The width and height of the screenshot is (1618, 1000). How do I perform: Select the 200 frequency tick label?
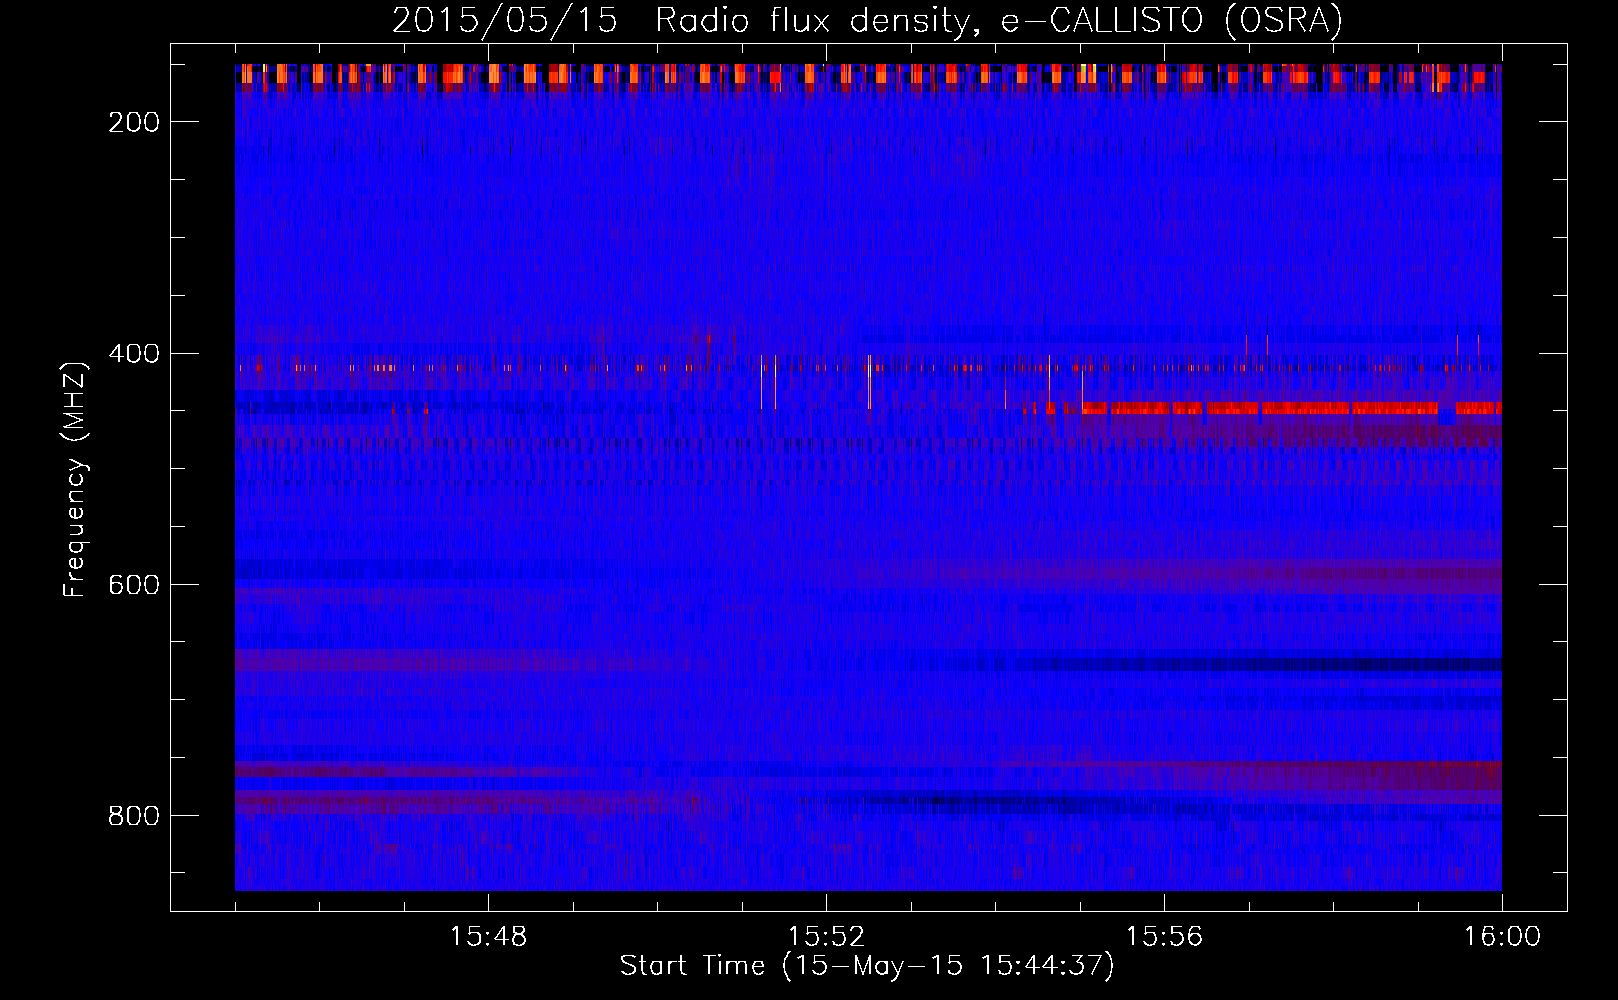click(x=134, y=122)
